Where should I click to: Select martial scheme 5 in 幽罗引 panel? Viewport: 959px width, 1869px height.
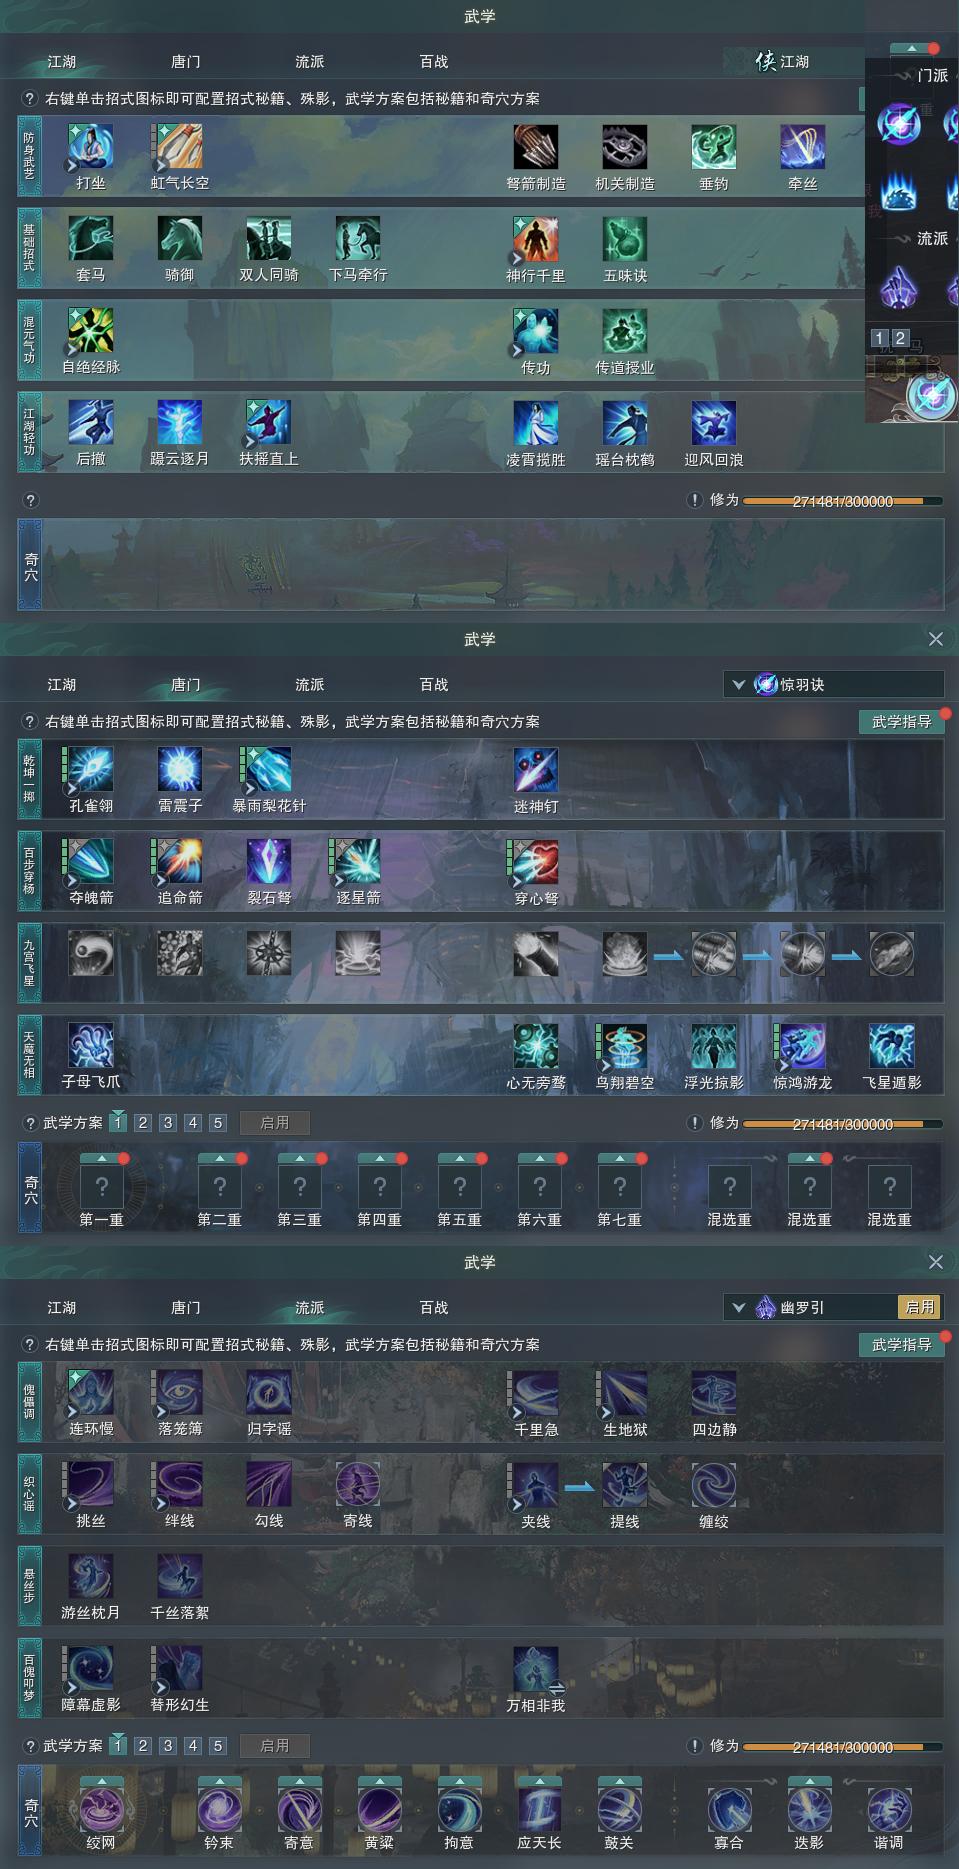pos(218,1746)
